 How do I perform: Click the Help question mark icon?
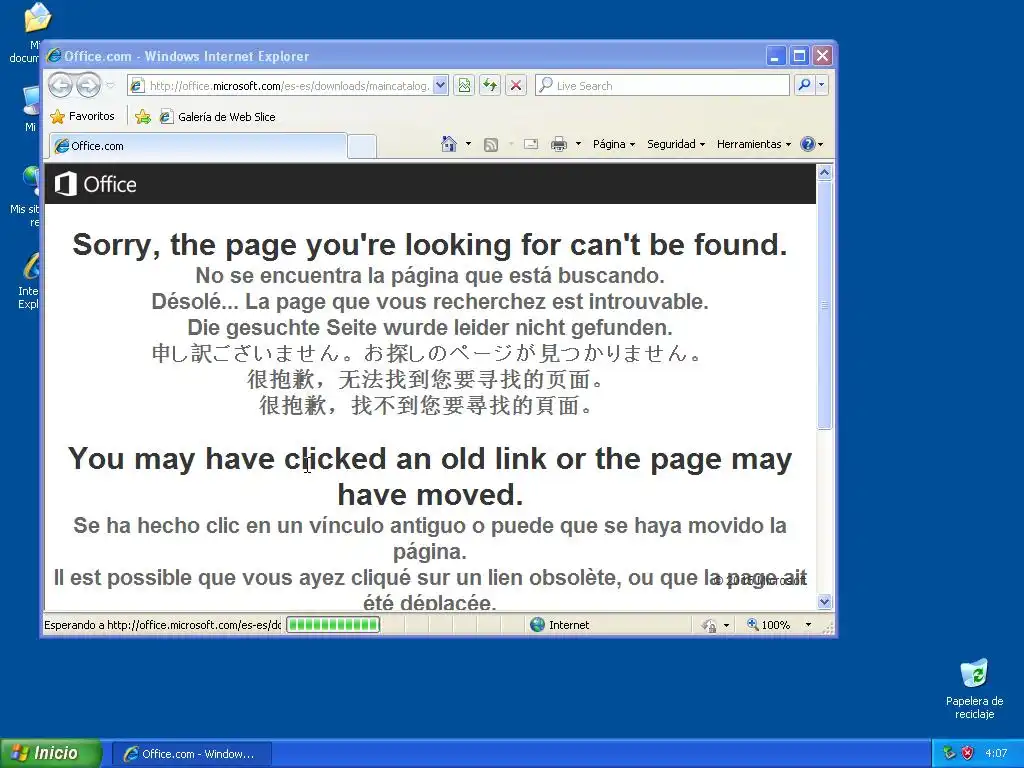pyautogui.click(x=808, y=144)
